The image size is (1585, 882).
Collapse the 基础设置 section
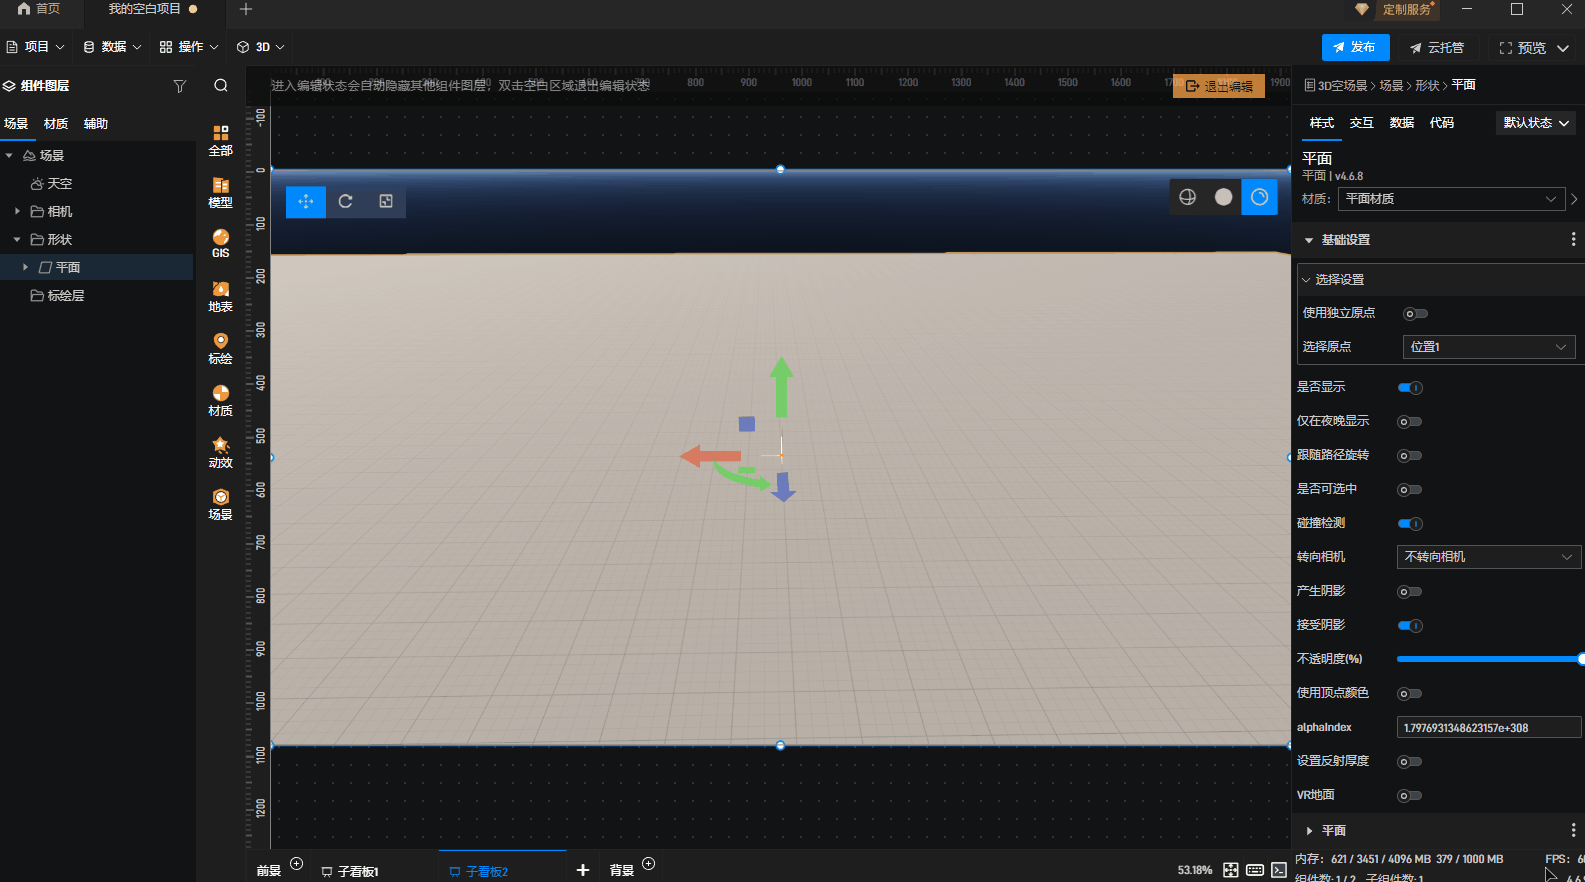tap(1309, 240)
